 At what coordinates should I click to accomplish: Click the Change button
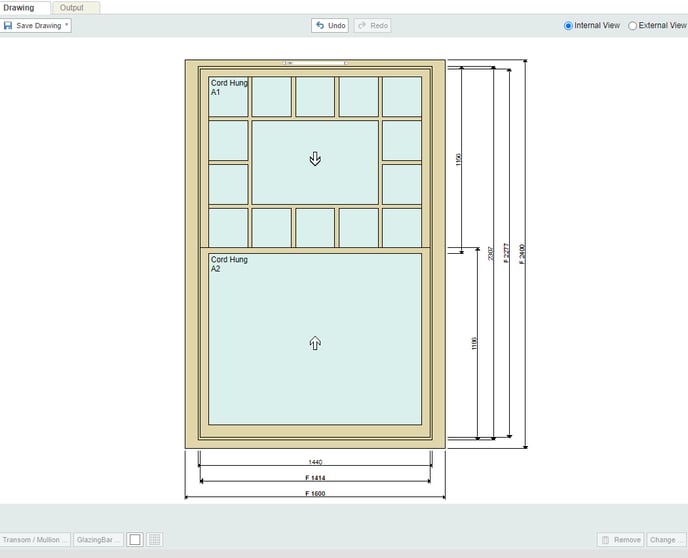click(x=666, y=540)
